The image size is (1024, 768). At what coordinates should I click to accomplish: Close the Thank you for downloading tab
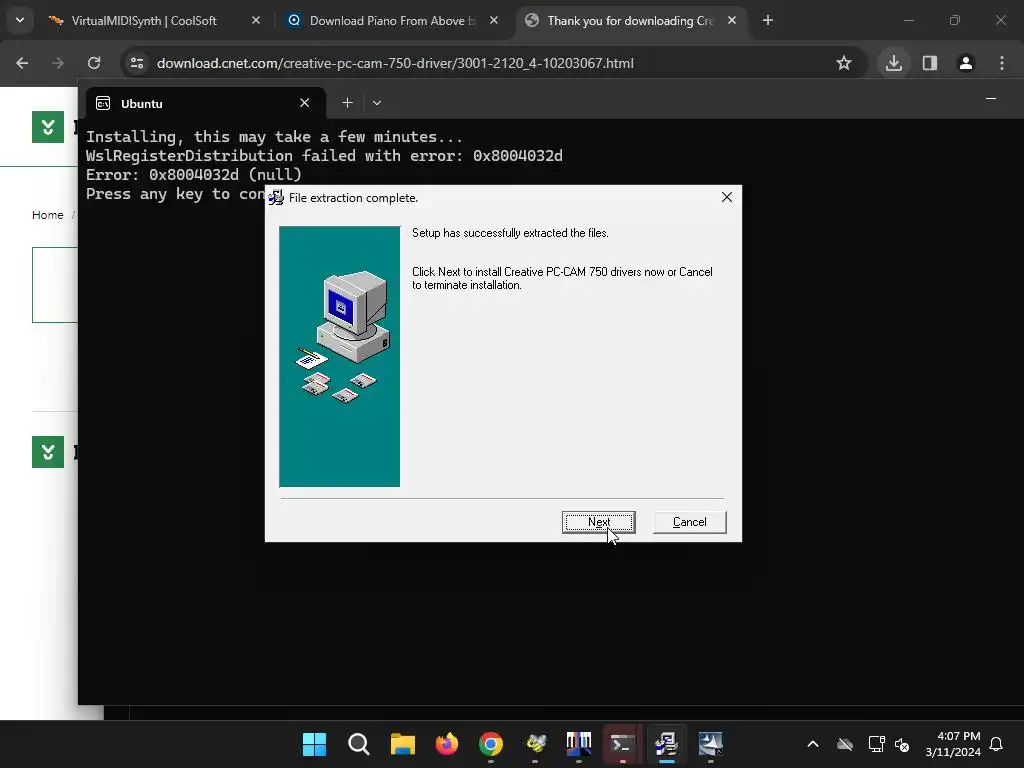[x=732, y=21]
